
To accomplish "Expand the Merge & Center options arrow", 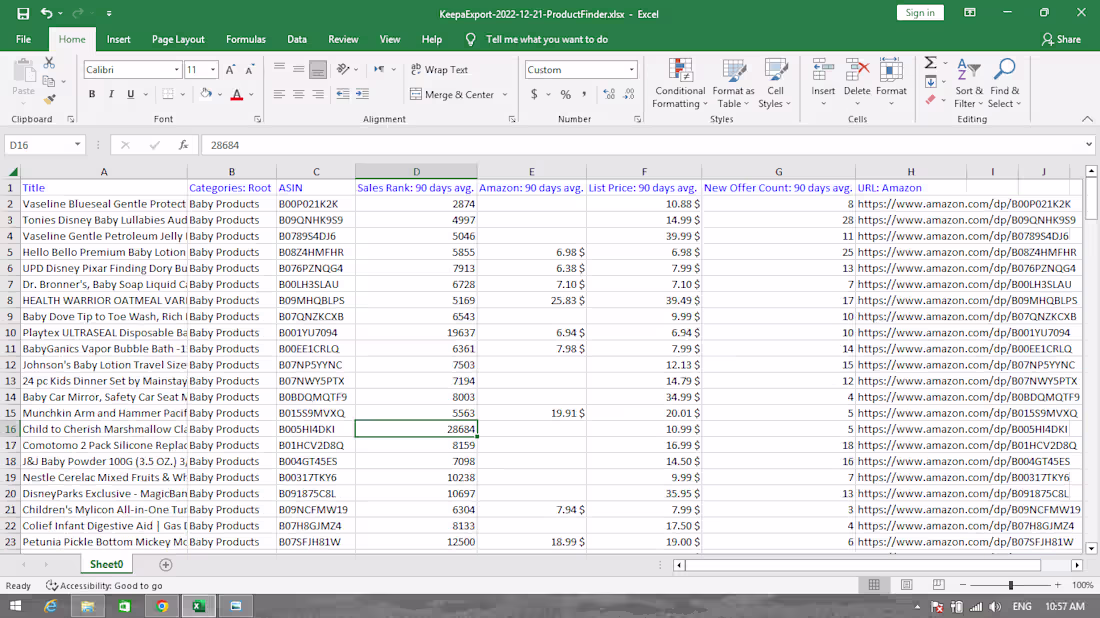I will pyautogui.click(x=504, y=95).
